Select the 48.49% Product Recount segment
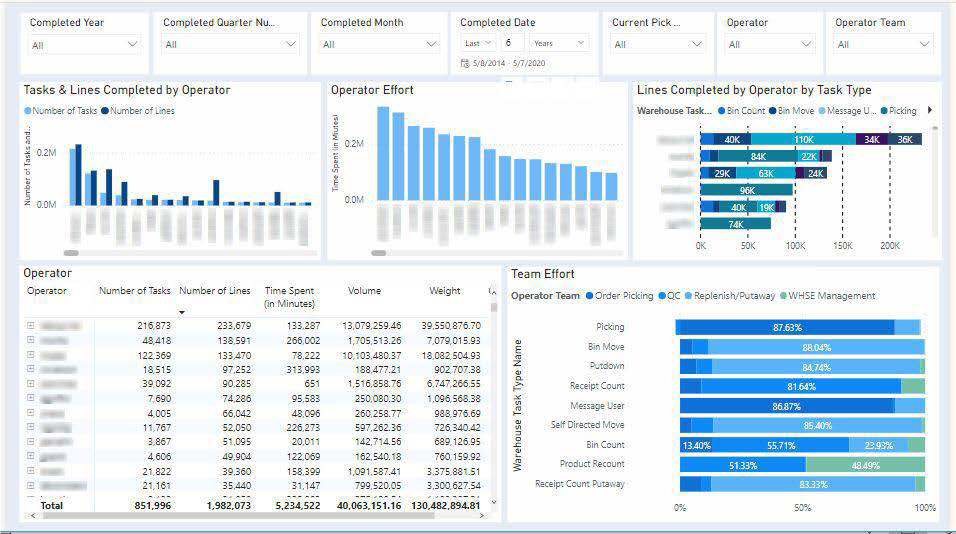 coord(865,465)
